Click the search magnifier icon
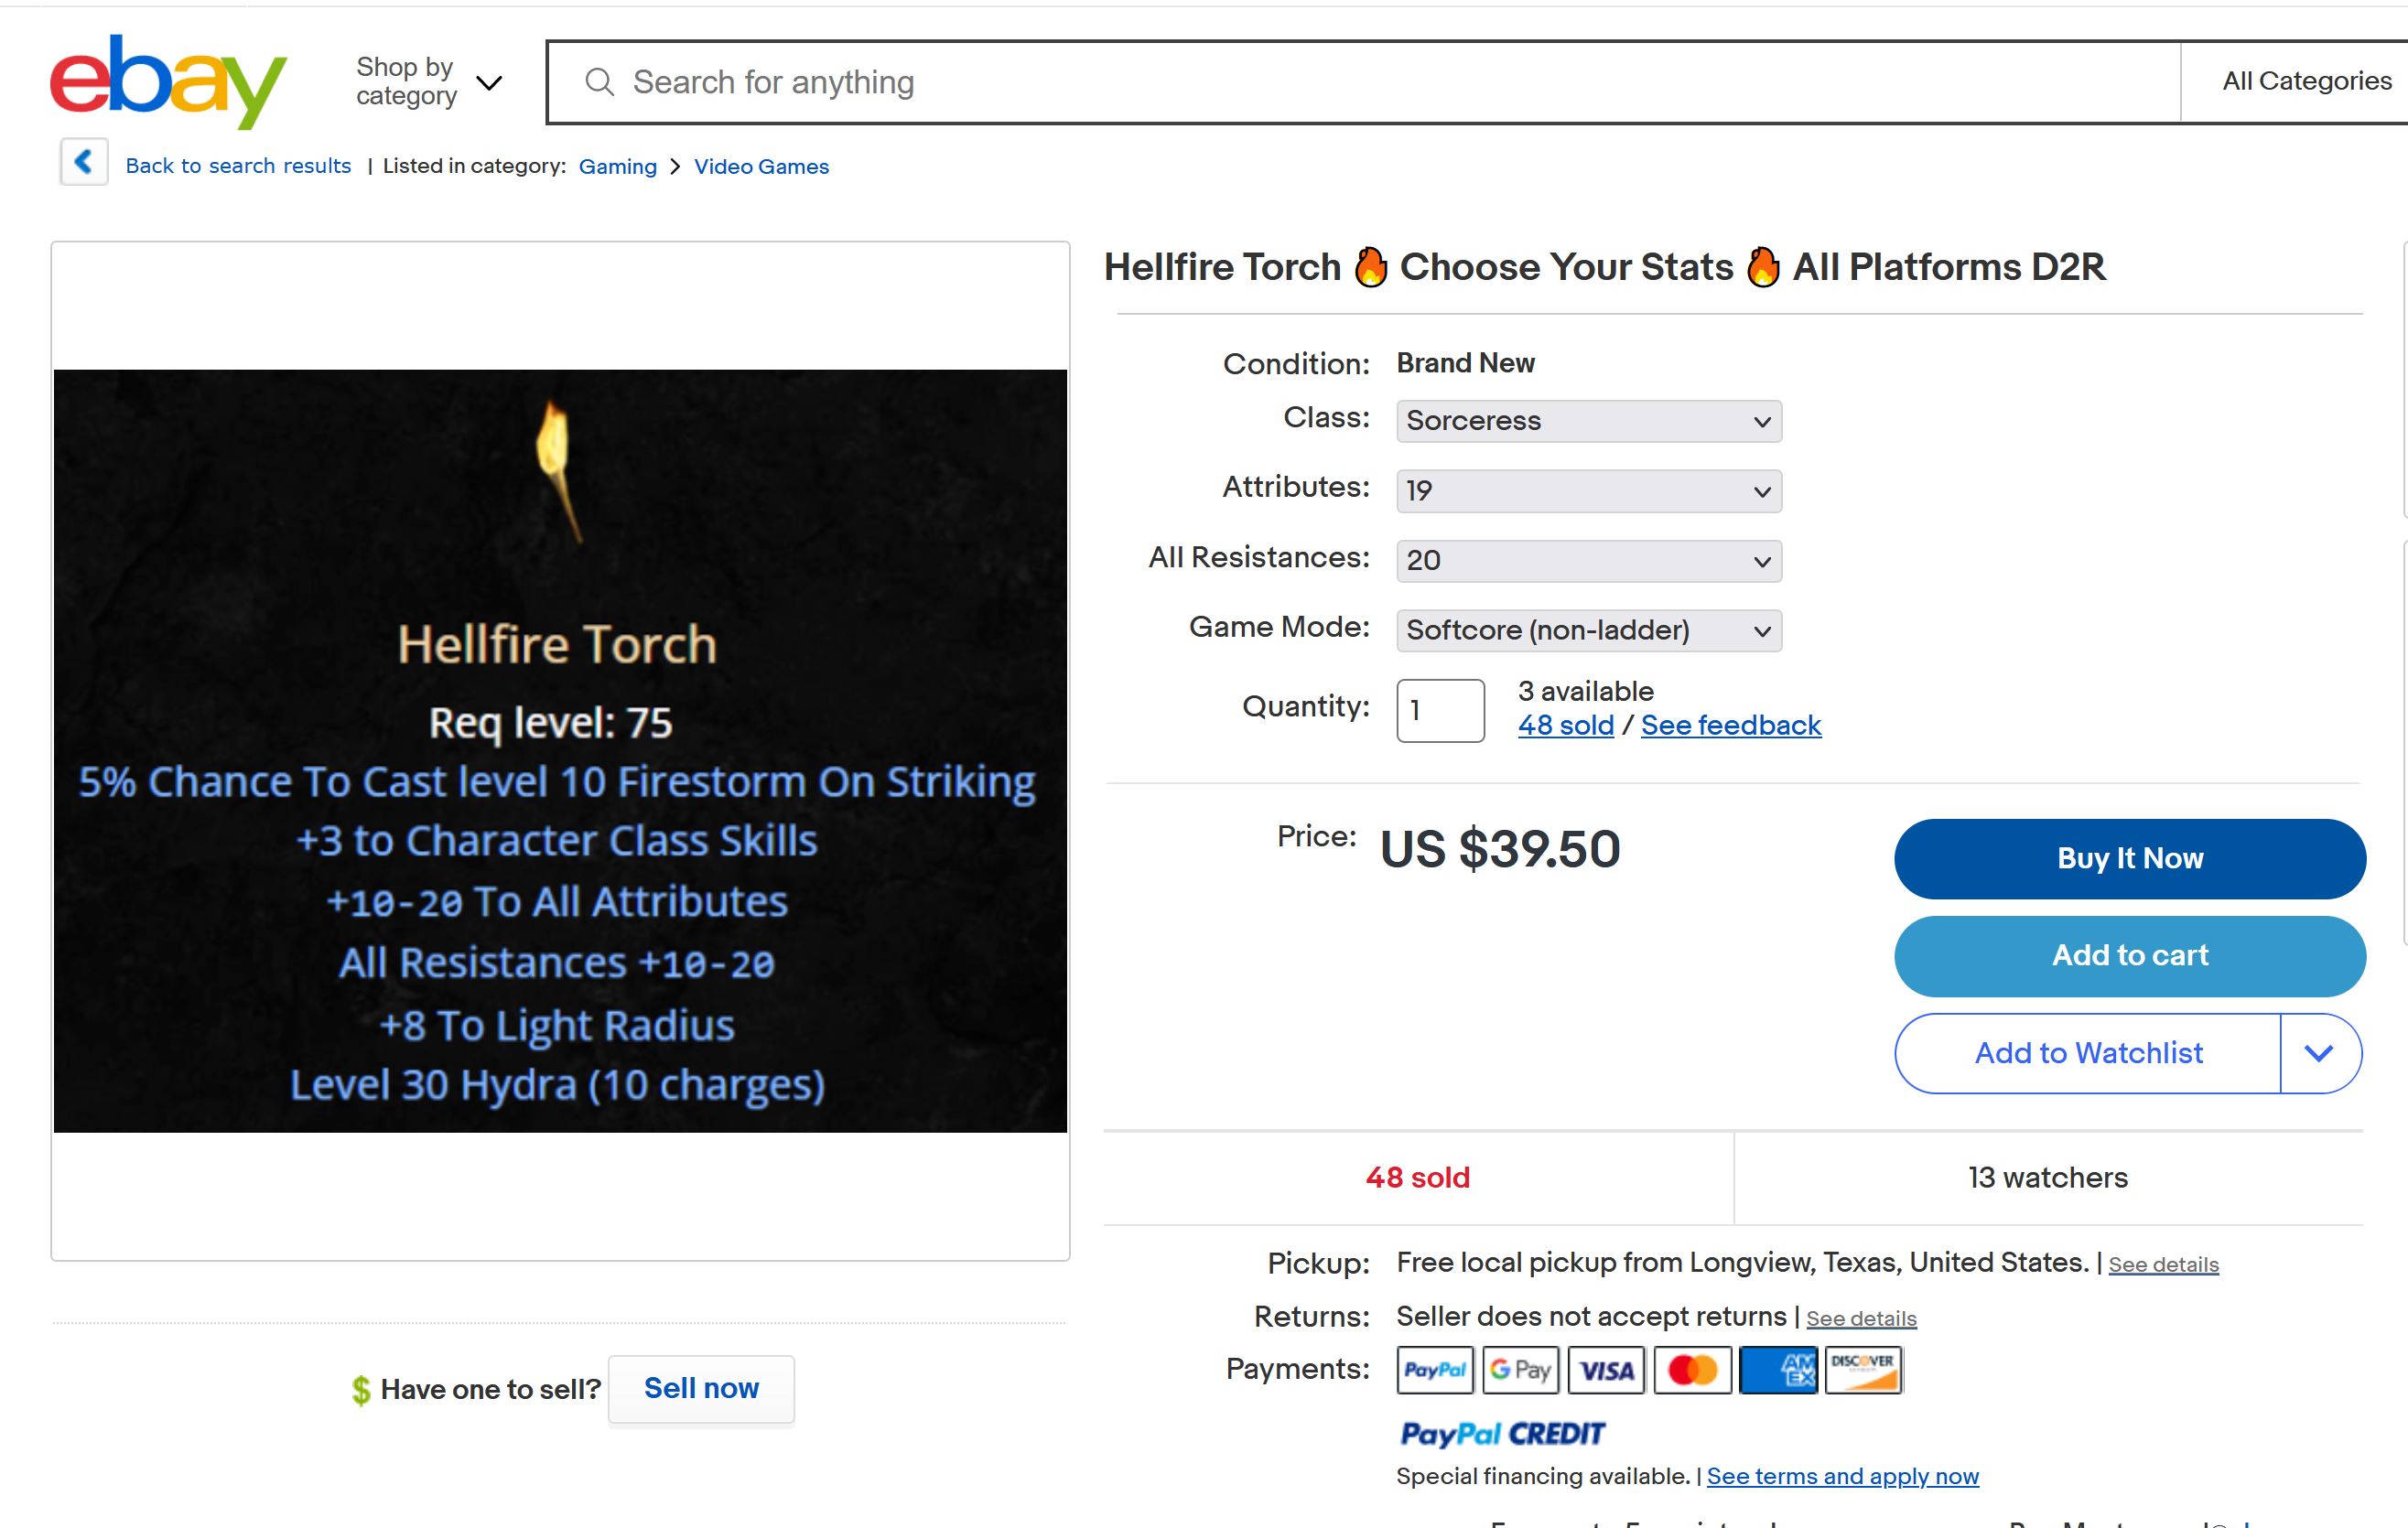This screenshot has height=1528, width=2408. (x=599, y=82)
